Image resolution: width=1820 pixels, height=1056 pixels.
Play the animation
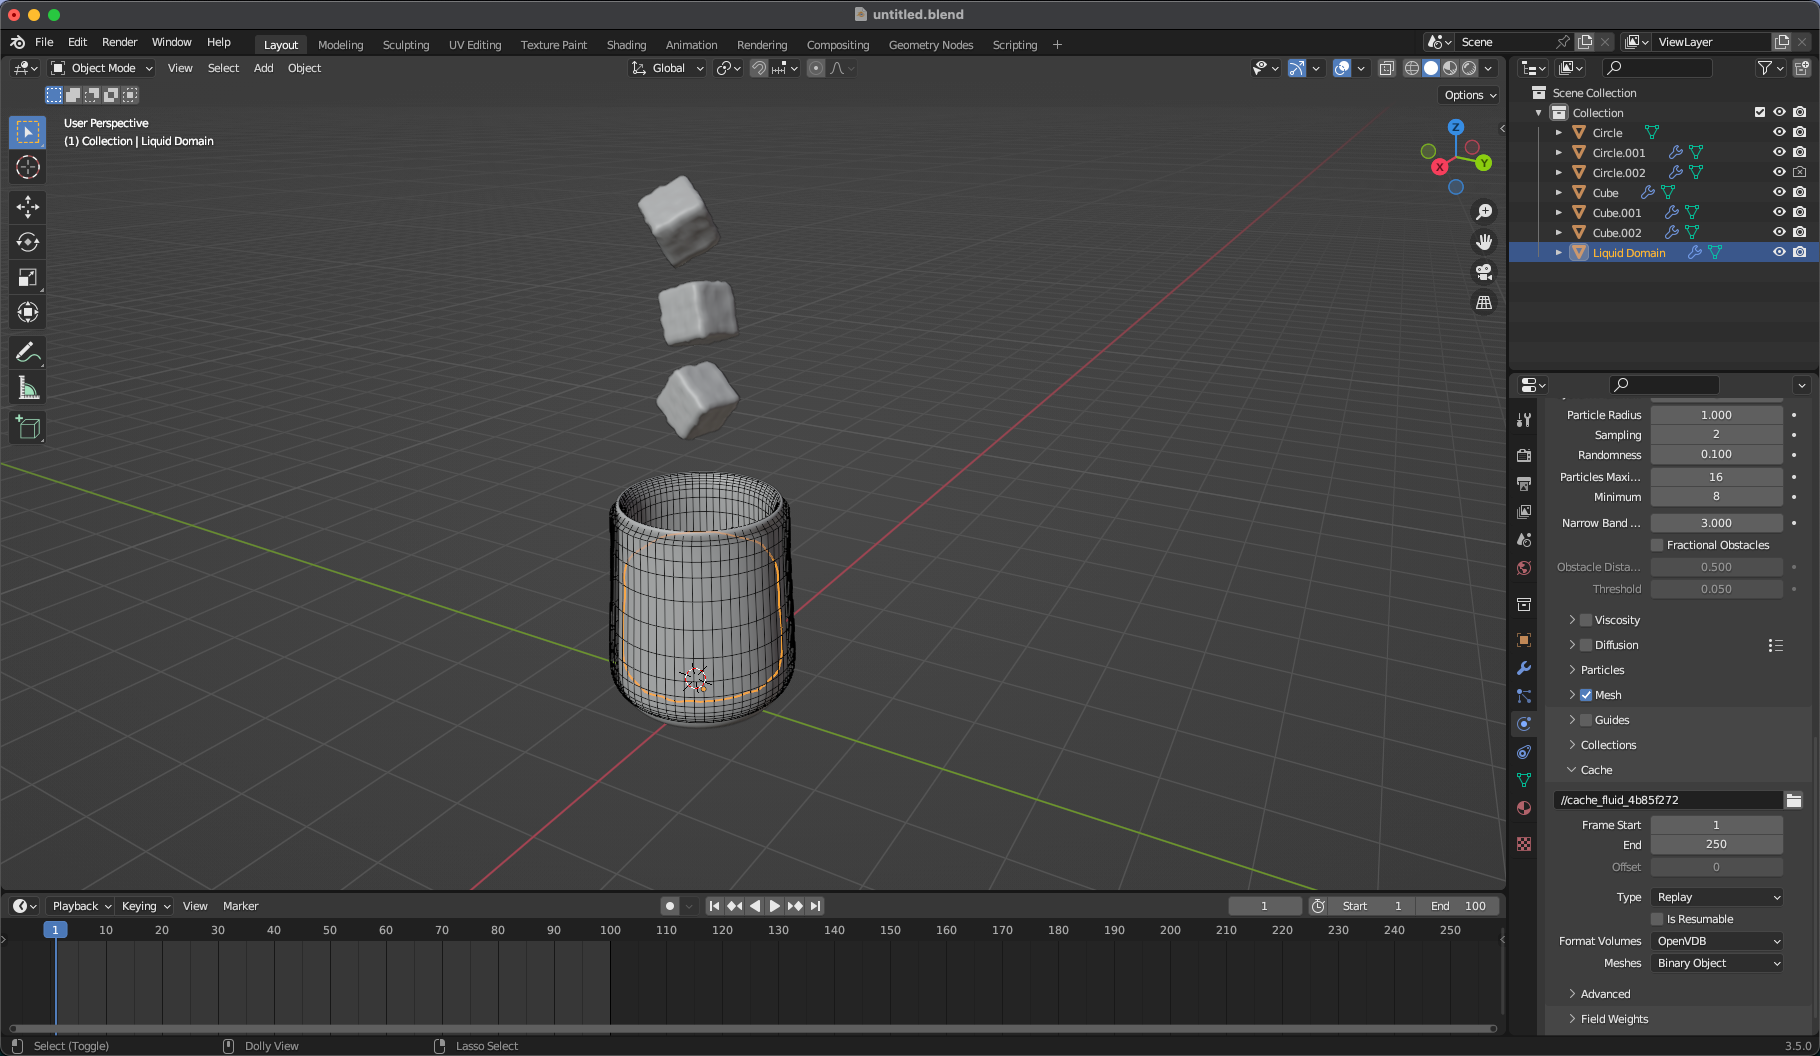coord(774,906)
